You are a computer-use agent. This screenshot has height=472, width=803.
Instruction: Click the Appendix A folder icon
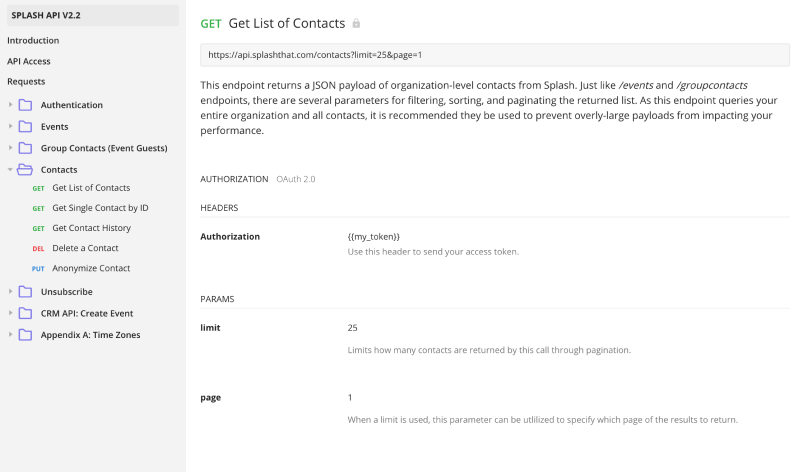coord(25,335)
